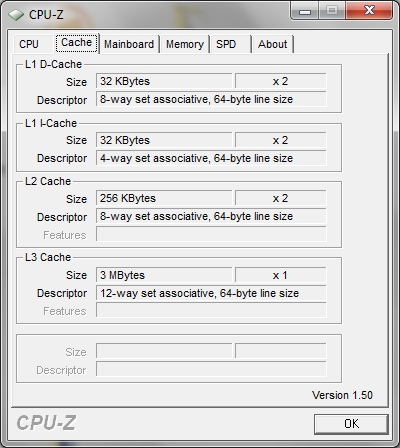400x448 pixels.
Task: Click the CPU-Z window title text
Action: (x=46, y=15)
